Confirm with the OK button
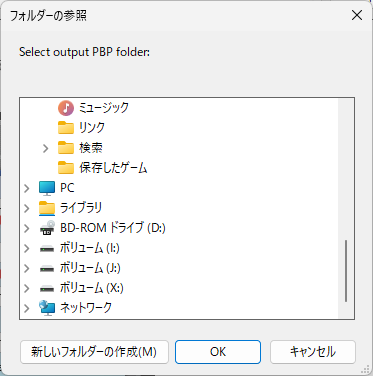Screen dimensions: 373x376 click(218, 352)
